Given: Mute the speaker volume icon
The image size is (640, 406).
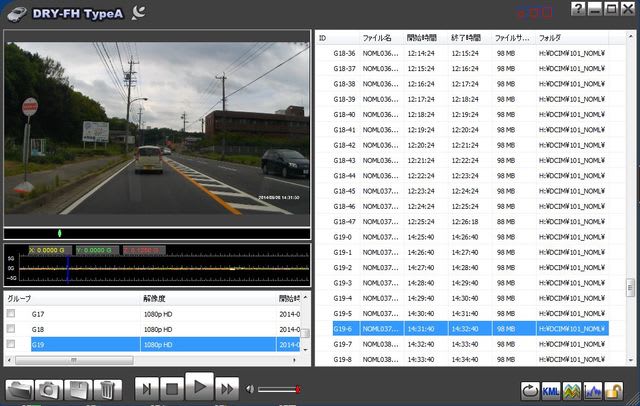Looking at the screenshot, I should tap(249, 389).
